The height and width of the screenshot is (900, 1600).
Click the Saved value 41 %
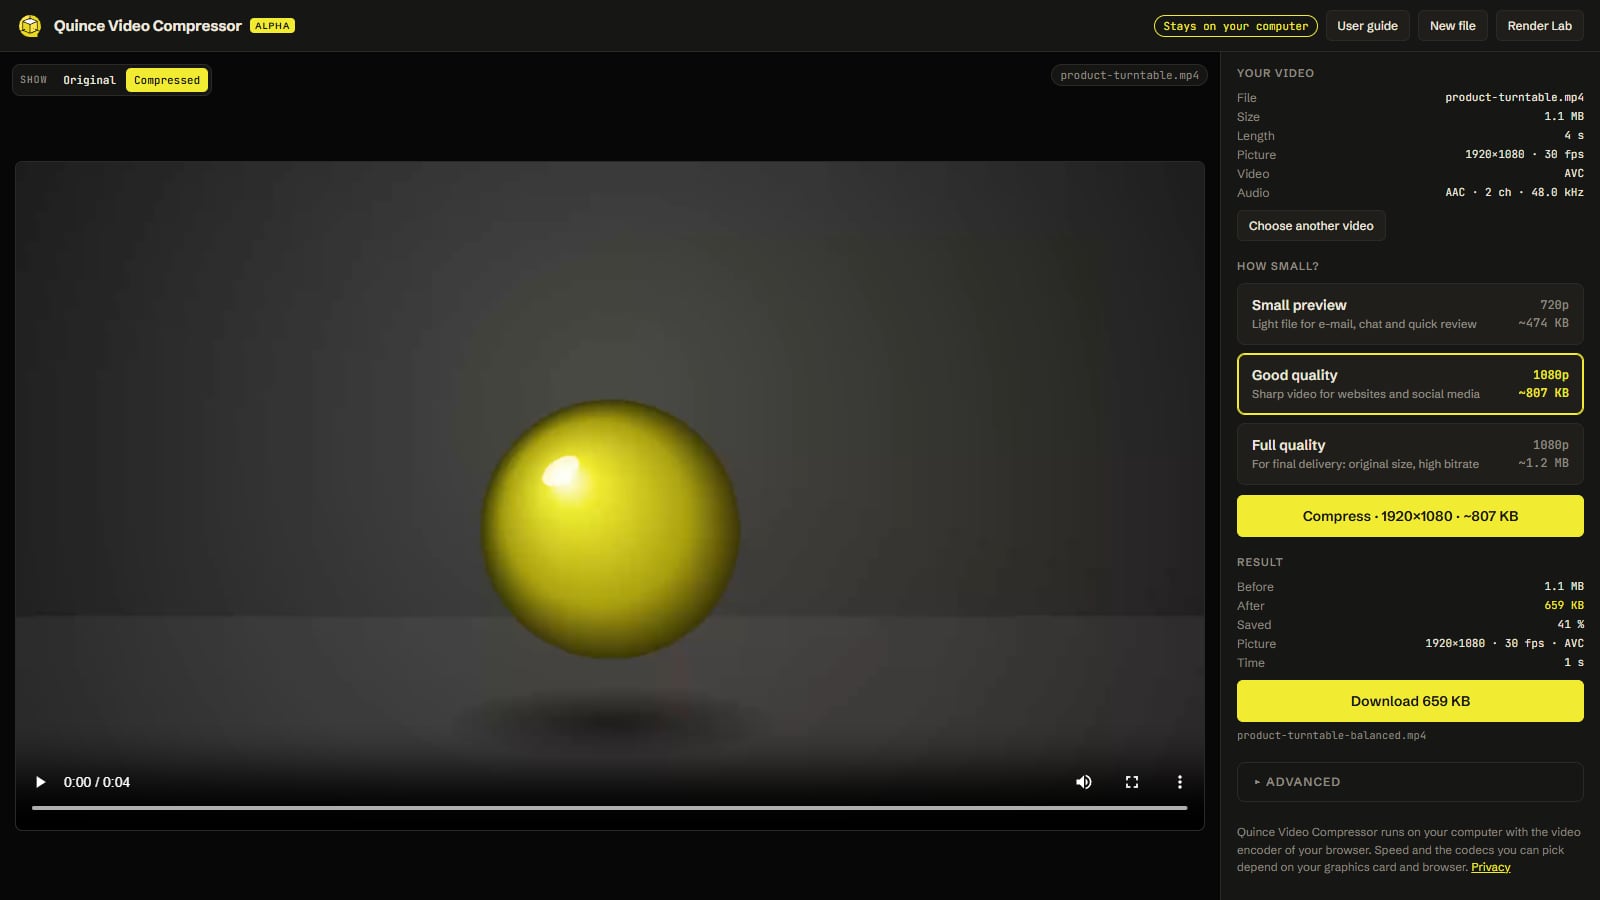click(1570, 625)
